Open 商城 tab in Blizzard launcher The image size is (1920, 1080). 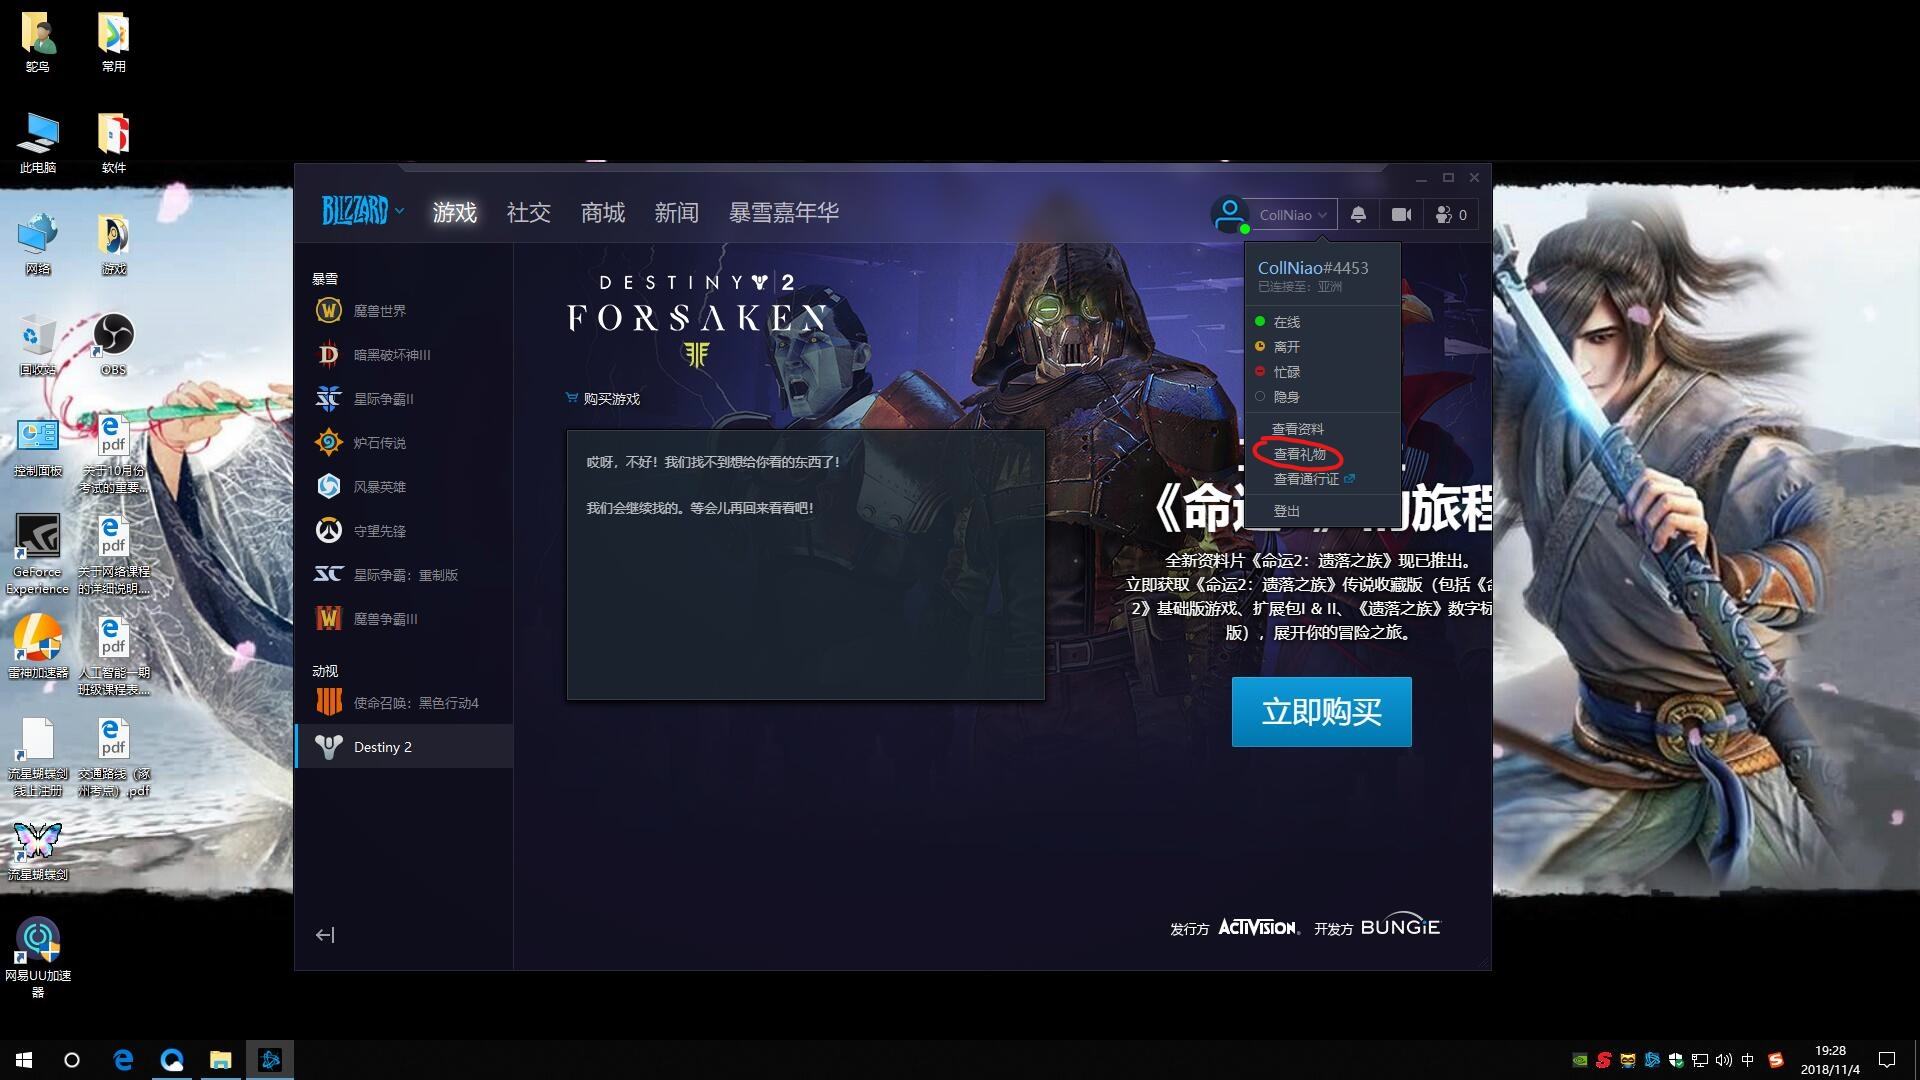(x=600, y=211)
